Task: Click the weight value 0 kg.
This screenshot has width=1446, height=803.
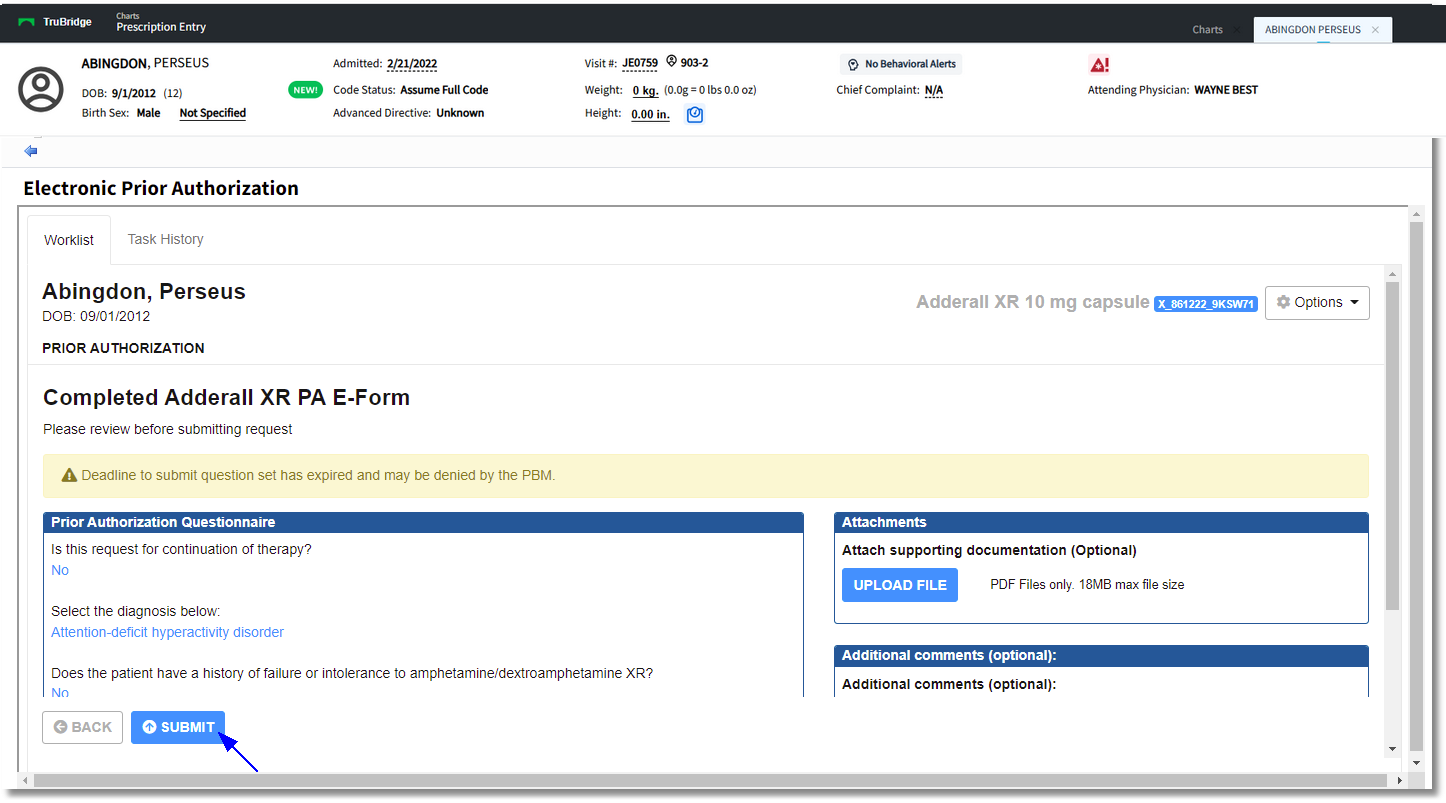Action: (x=645, y=90)
